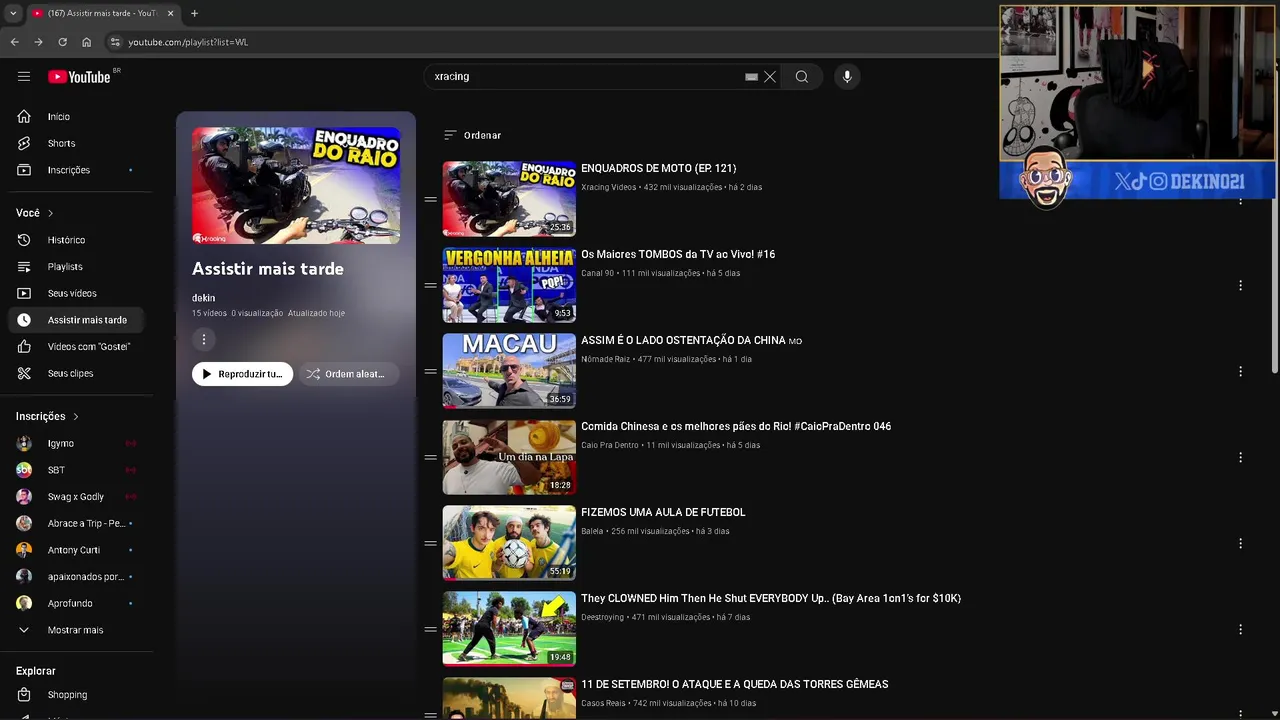The width and height of the screenshot is (1280, 720).
Task: Grab reorder handle of MACAU video row
Action: [430, 371]
